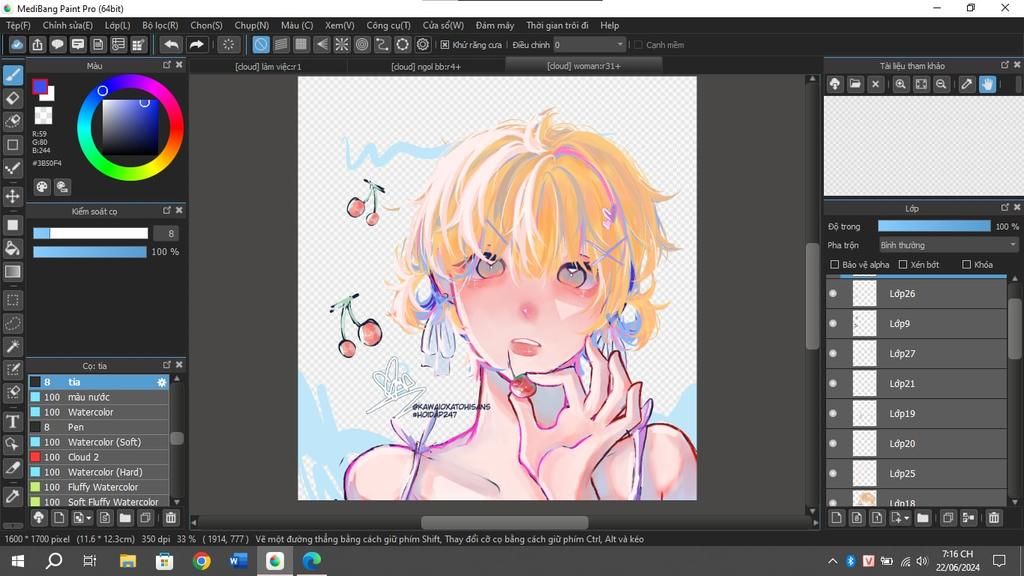Select the Gradient tool
Screen dimensions: 1024x576
coord(13,272)
